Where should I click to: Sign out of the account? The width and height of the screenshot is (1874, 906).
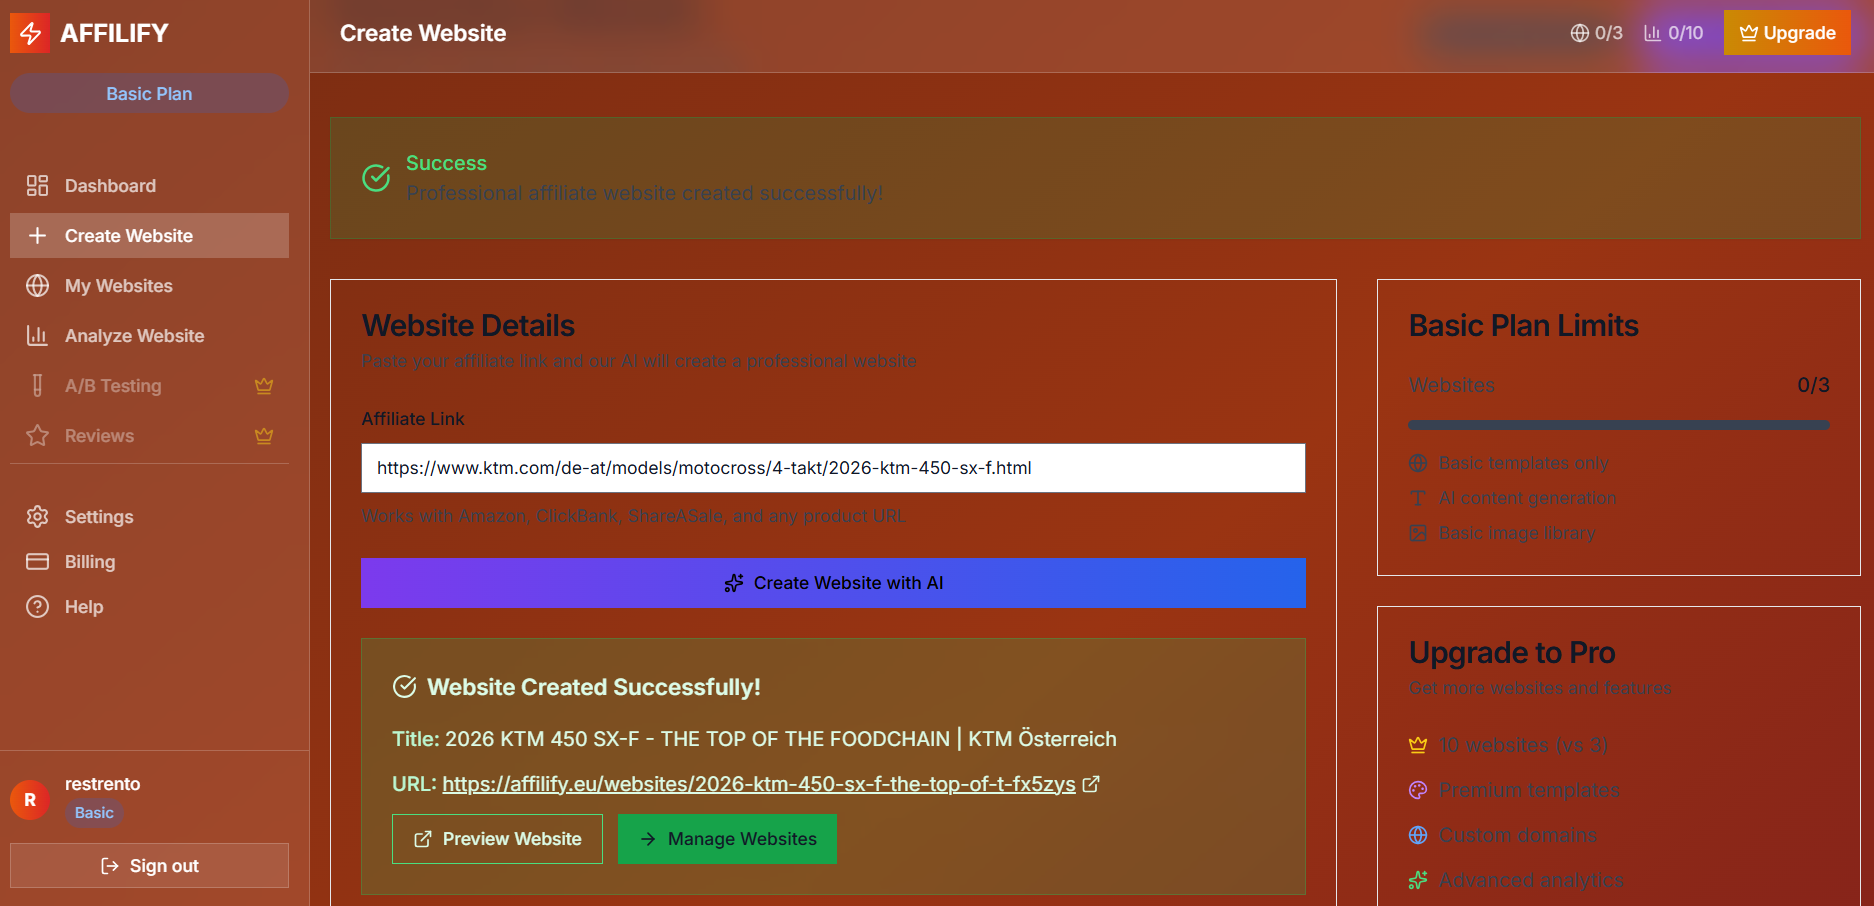[150, 866]
